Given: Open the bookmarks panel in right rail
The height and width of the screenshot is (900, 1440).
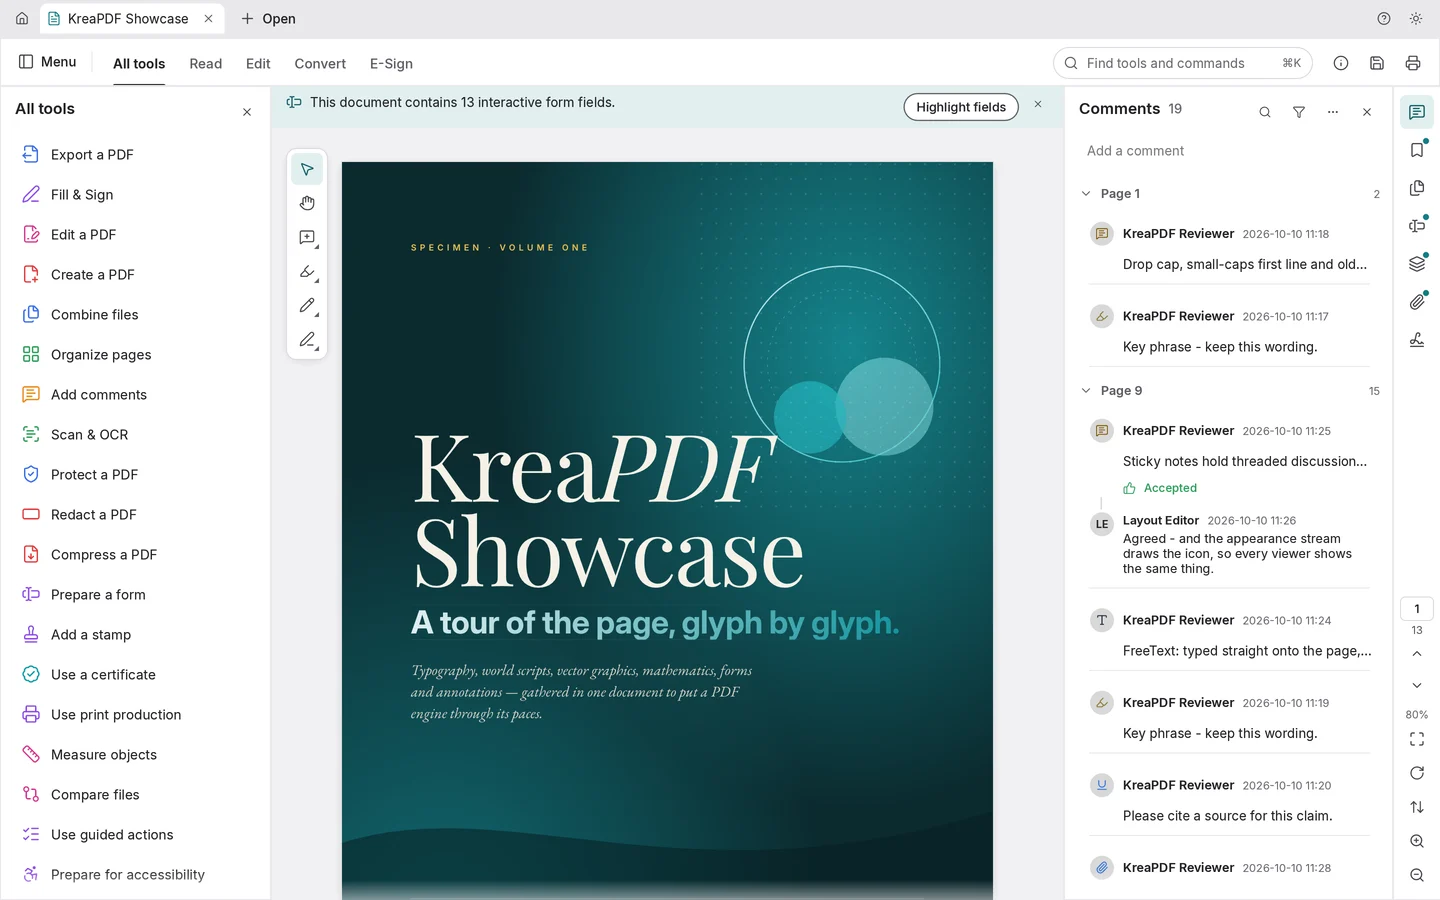Looking at the screenshot, I should click(x=1417, y=150).
